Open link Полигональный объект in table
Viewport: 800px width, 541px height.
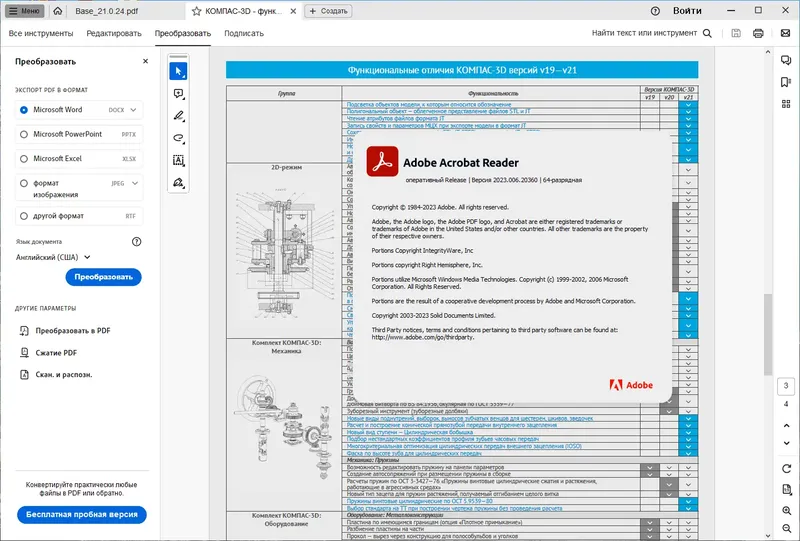click(x=438, y=111)
